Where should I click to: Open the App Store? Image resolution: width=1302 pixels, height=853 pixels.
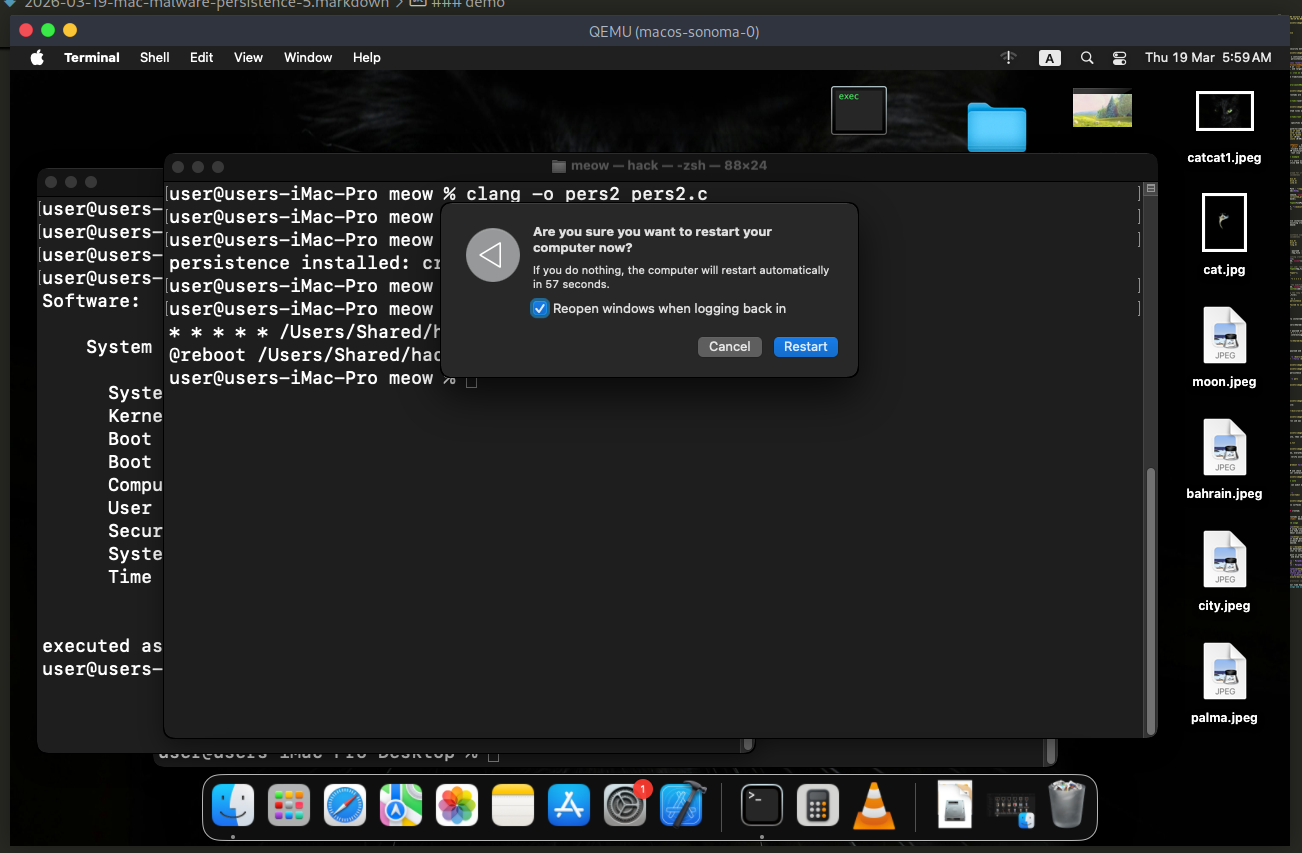tap(569, 804)
